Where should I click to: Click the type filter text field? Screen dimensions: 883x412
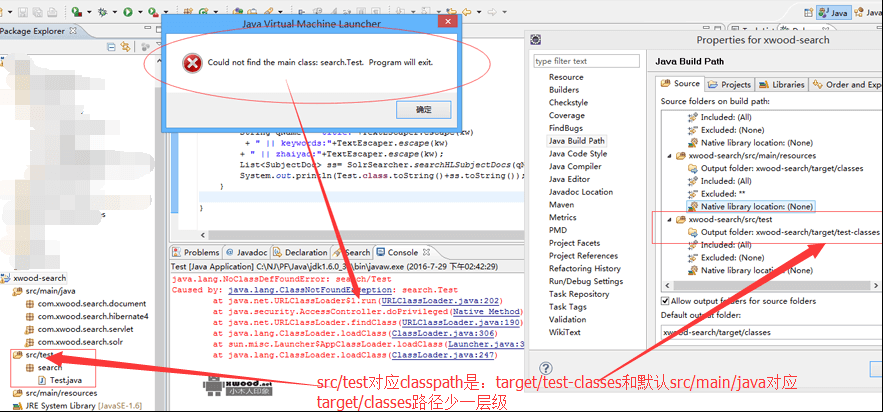pyautogui.click(x=586, y=61)
